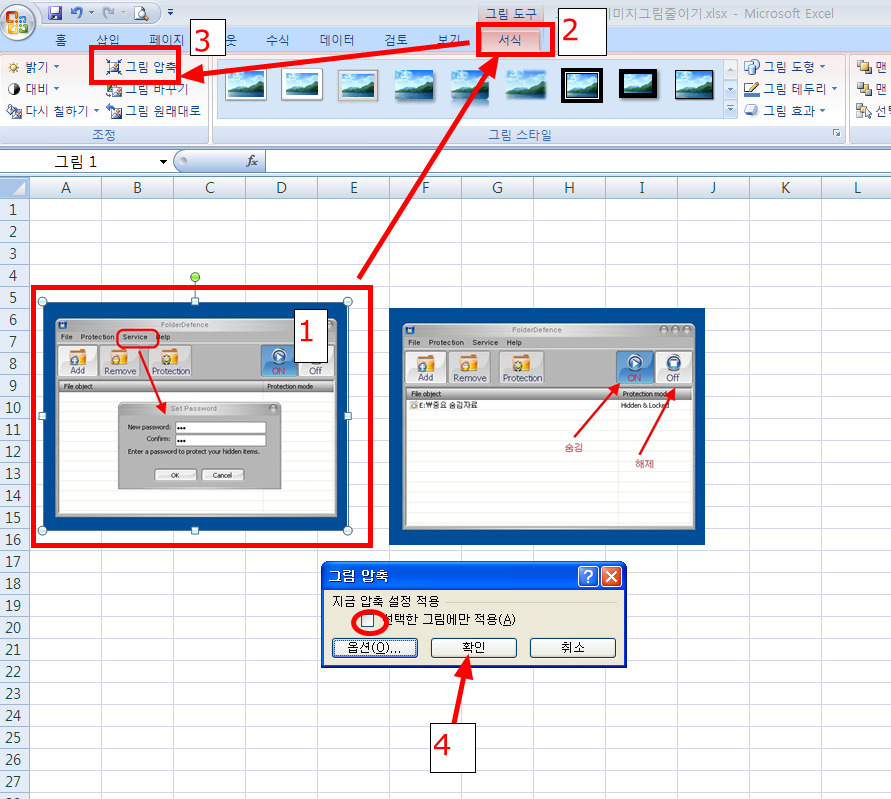The width and height of the screenshot is (891, 799).
Task: Click 그림 원래대로 (Reset Picture)
Action: pyautogui.click(x=153, y=111)
